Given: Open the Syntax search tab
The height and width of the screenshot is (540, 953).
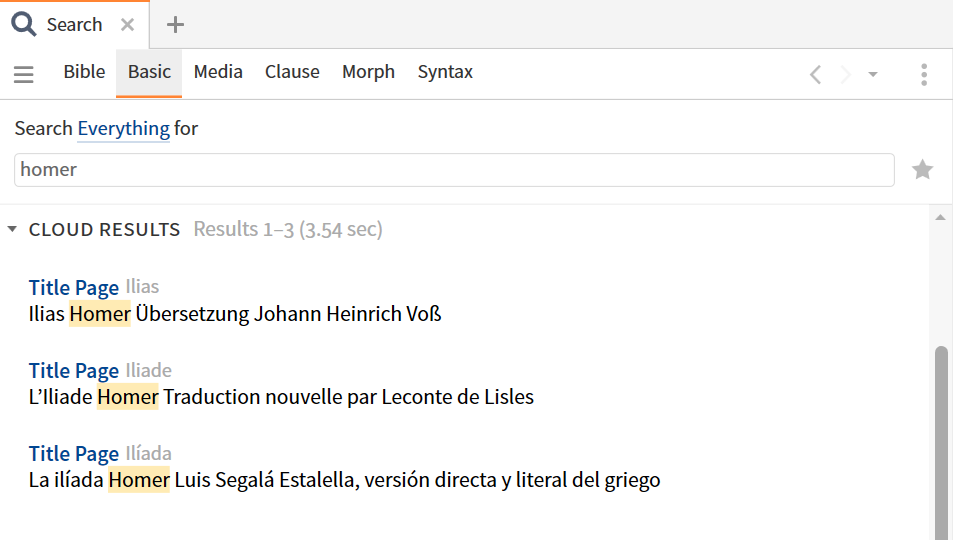Looking at the screenshot, I should click(446, 72).
